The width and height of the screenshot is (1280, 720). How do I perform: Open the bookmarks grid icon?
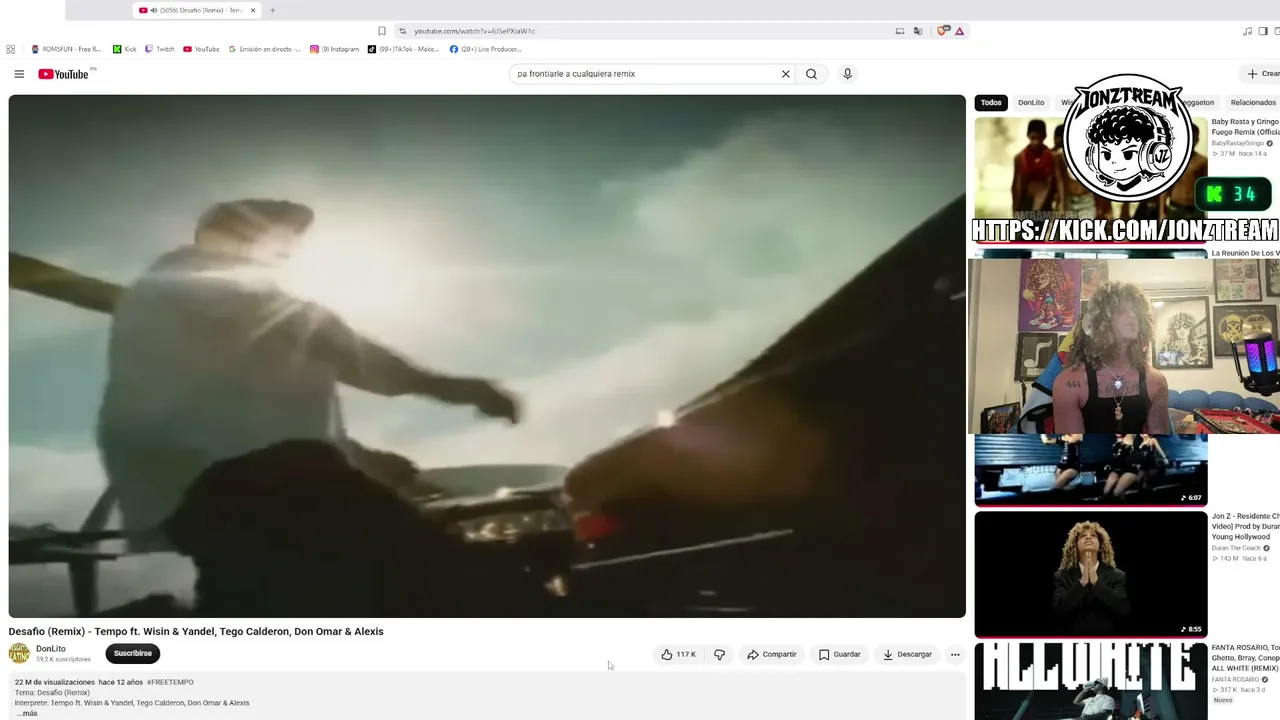[11, 49]
